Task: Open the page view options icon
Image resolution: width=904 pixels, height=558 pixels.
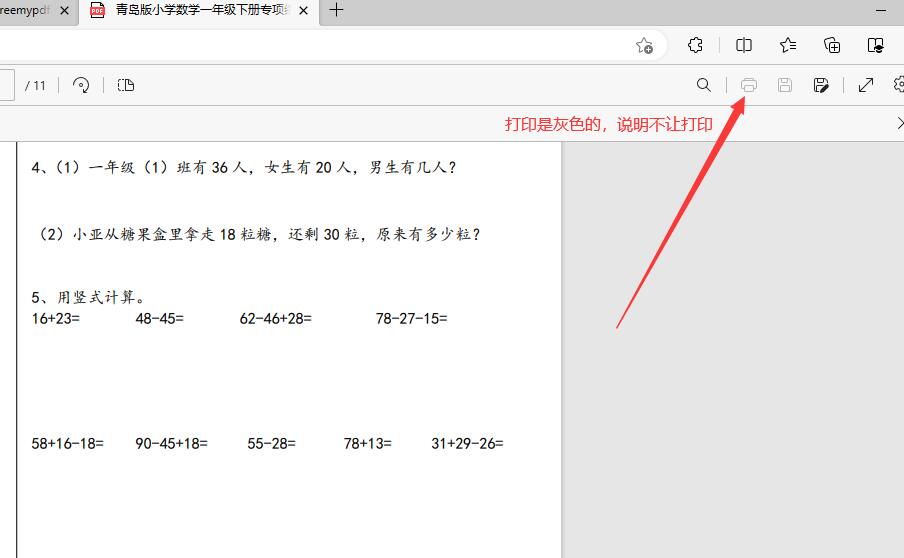Action: [x=126, y=85]
